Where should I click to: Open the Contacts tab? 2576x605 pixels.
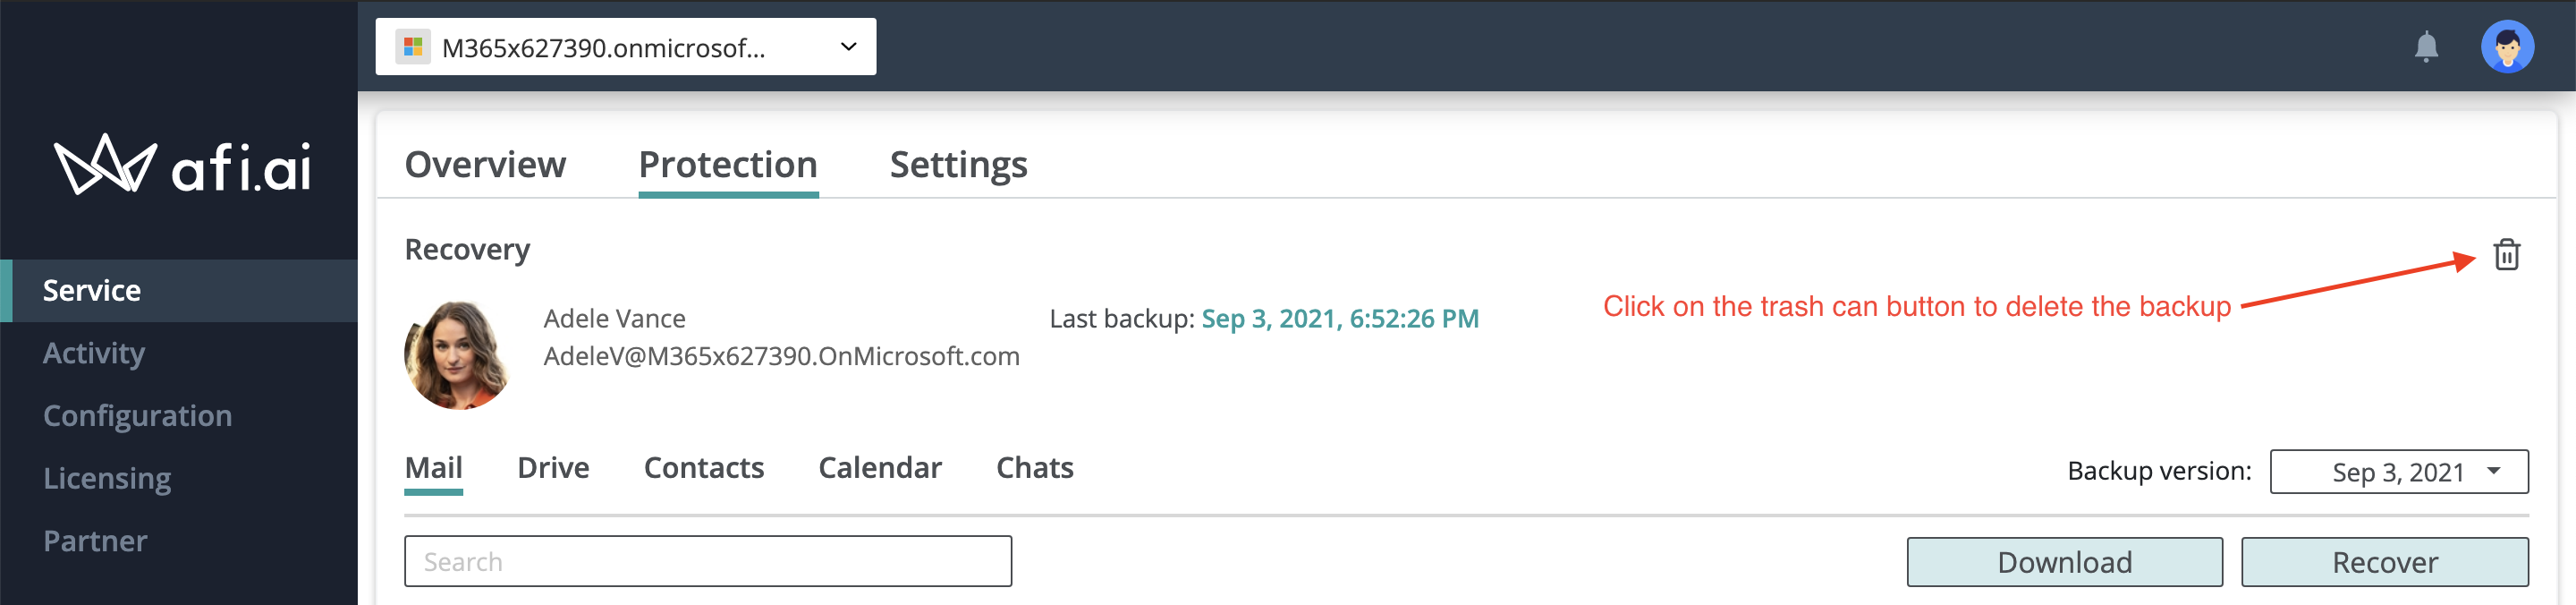703,468
